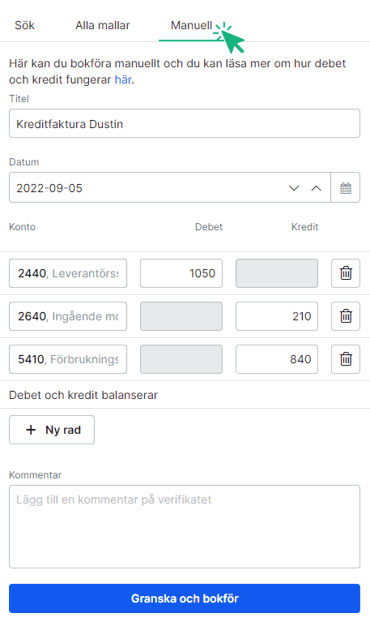Decrease the date with down chevron
This screenshot has height=625, width=370.
pyautogui.click(x=294, y=188)
